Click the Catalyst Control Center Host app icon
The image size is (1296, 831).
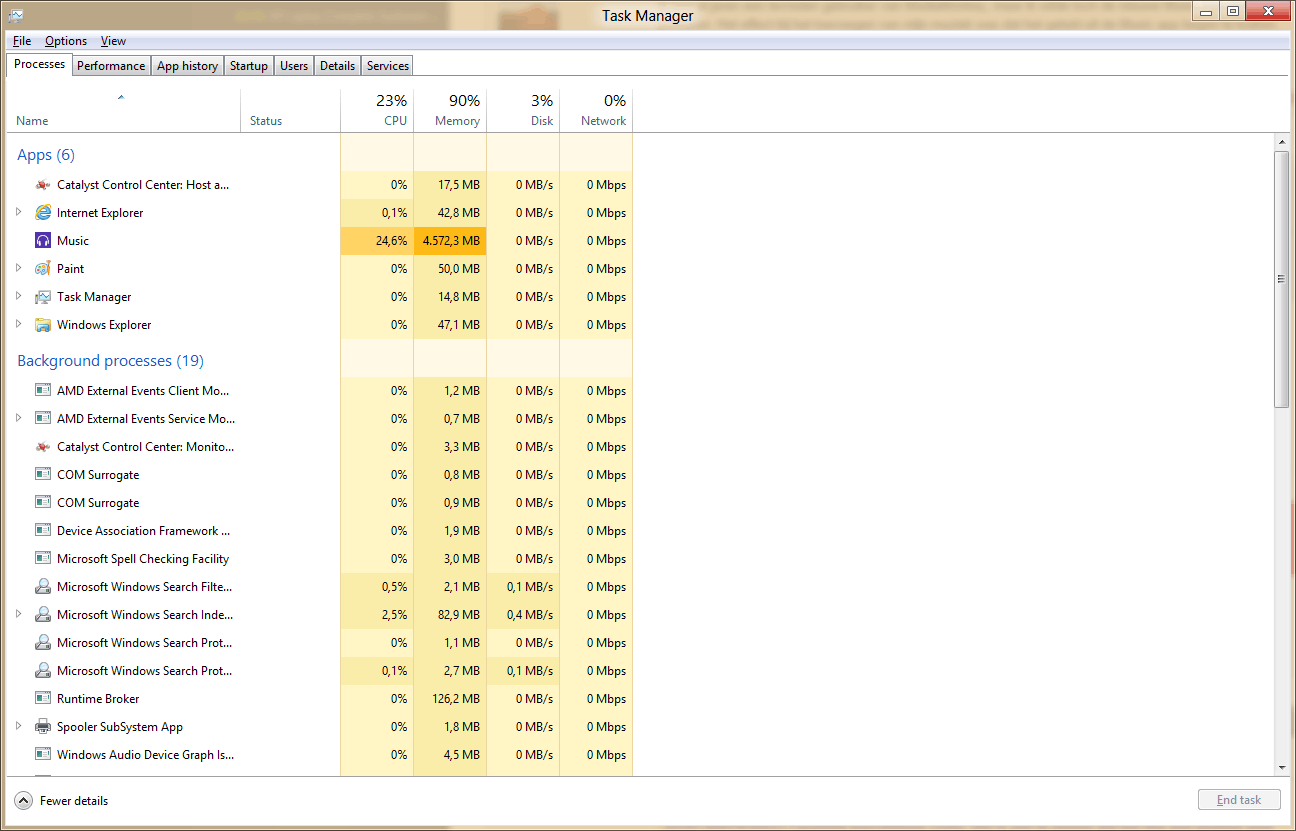point(43,185)
